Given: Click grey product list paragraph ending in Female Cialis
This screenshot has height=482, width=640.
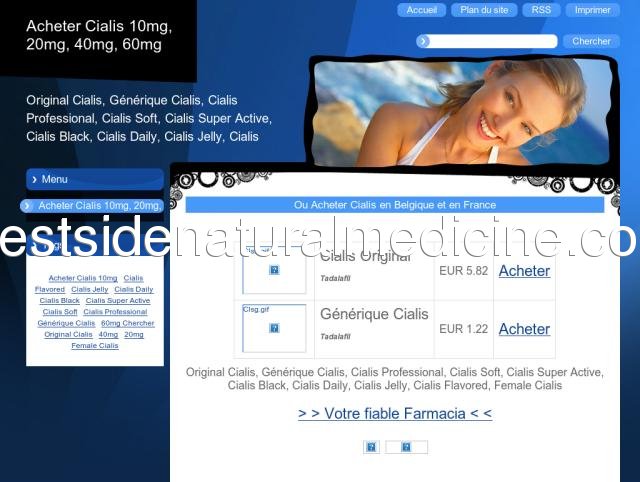Looking at the screenshot, I should (395, 379).
